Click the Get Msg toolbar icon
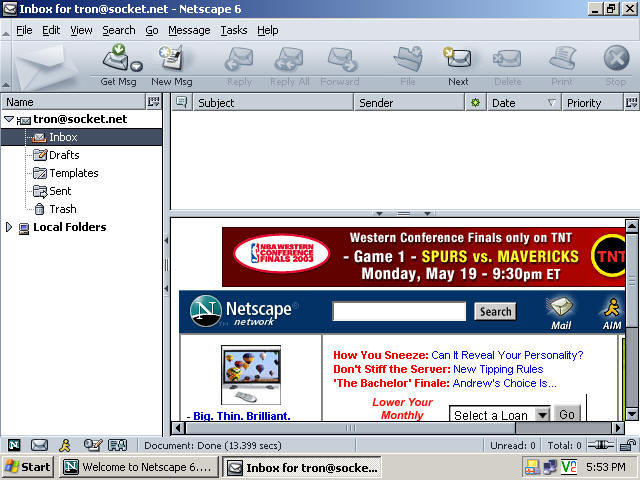 tap(116, 58)
